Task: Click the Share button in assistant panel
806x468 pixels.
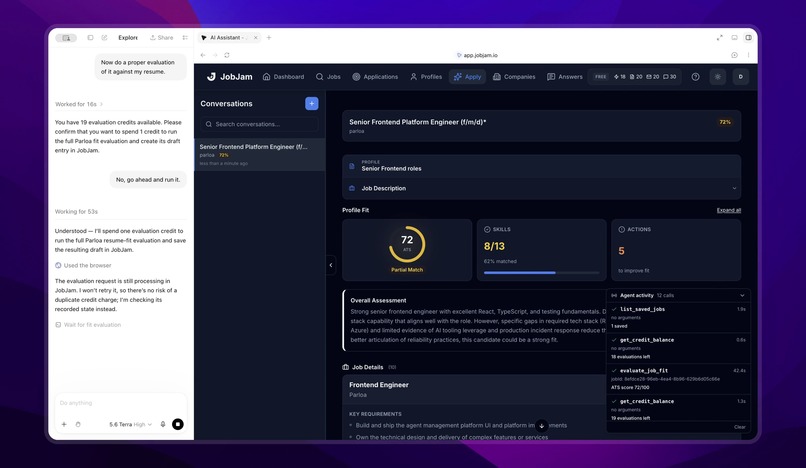Action: pos(161,38)
